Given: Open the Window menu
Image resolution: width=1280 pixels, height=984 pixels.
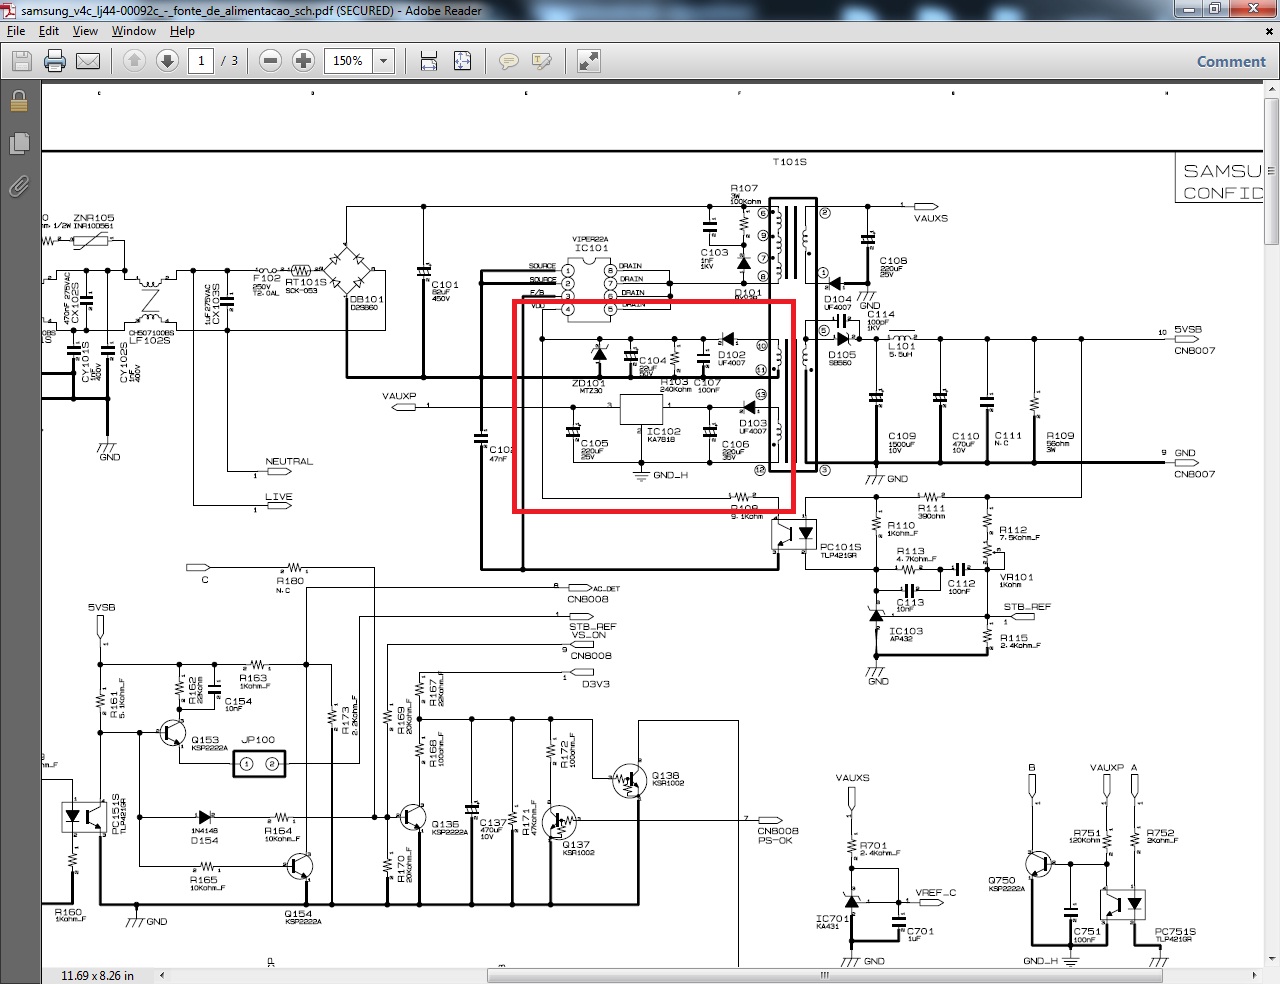Looking at the screenshot, I should click(133, 31).
